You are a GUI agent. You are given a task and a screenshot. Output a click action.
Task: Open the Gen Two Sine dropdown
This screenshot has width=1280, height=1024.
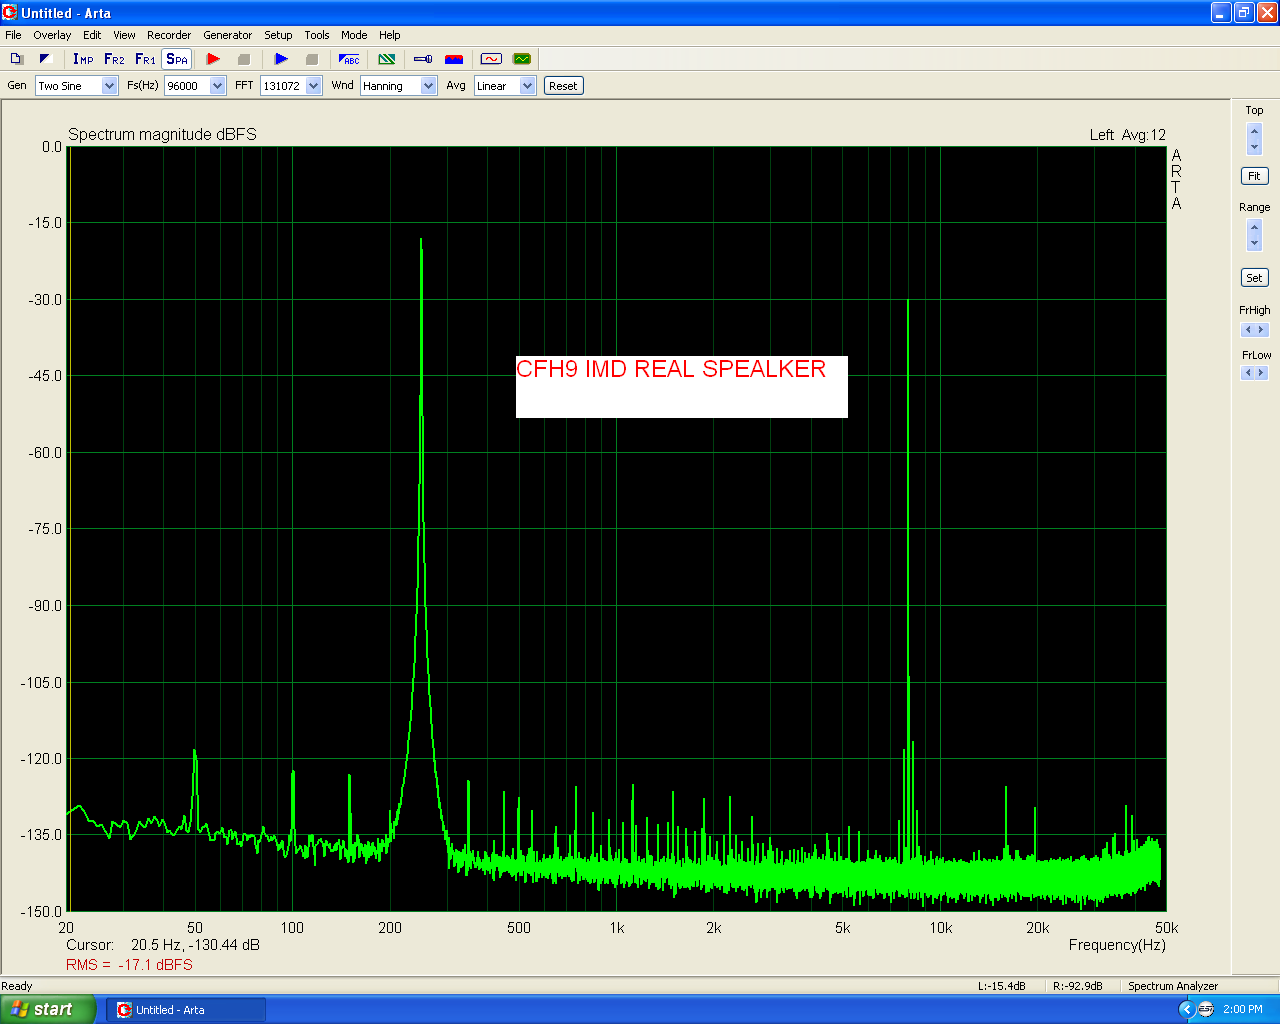click(110, 86)
